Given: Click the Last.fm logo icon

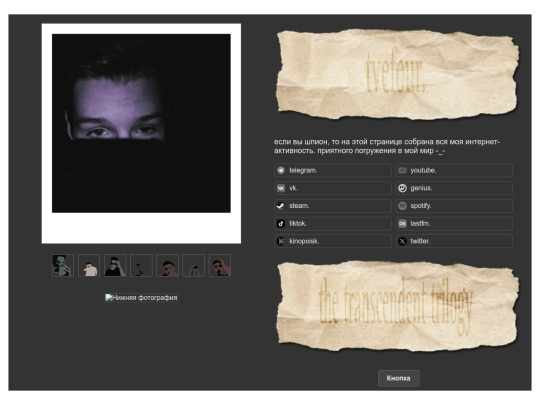Looking at the screenshot, I should 402,224.
